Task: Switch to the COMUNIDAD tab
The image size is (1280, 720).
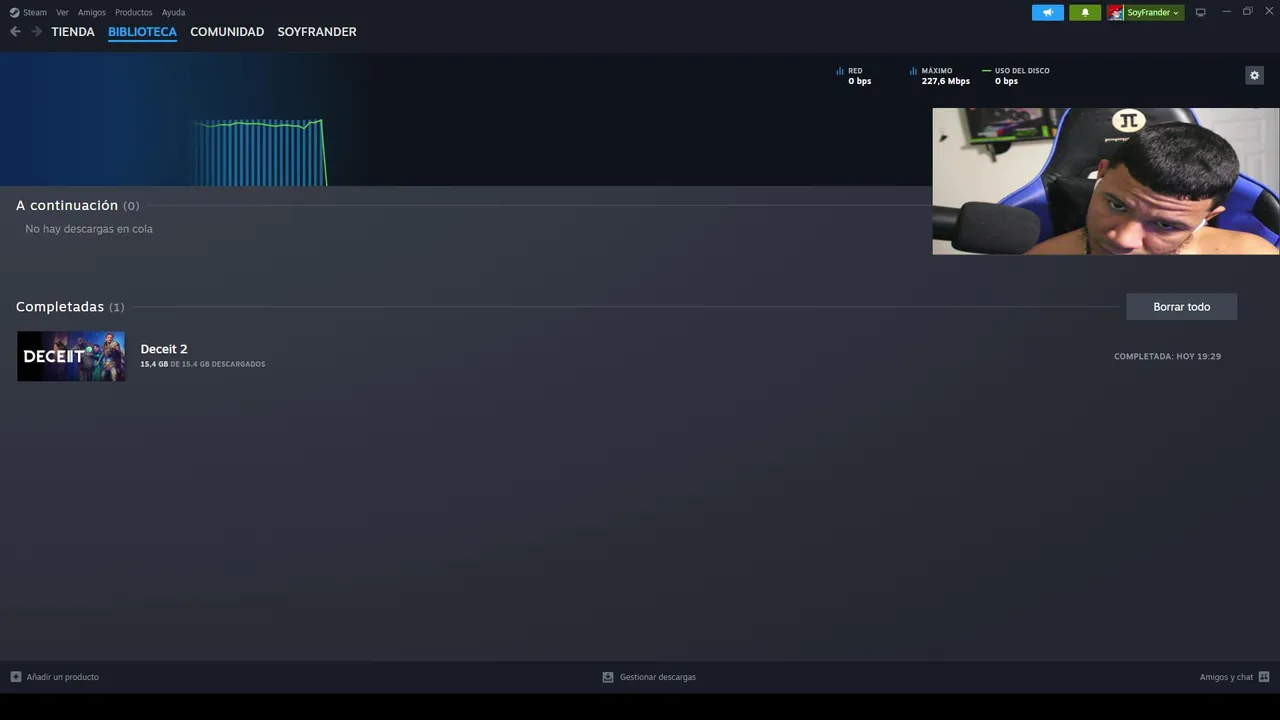Action: point(227,32)
